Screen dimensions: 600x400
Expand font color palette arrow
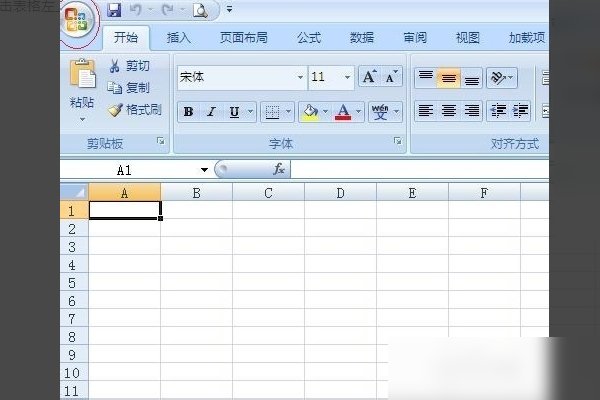pos(359,112)
